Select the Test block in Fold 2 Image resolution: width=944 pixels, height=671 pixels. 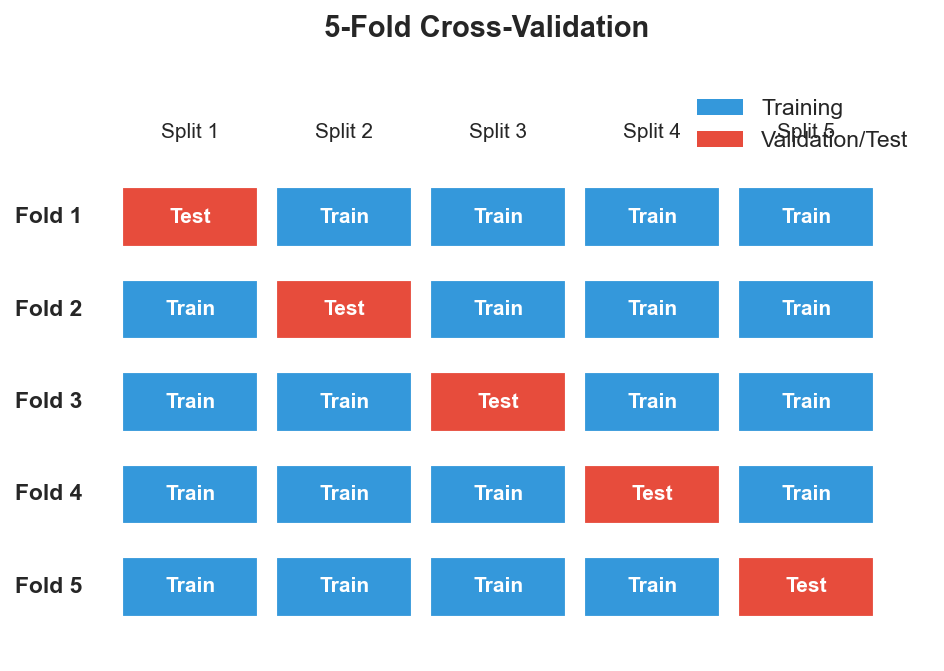[344, 309]
